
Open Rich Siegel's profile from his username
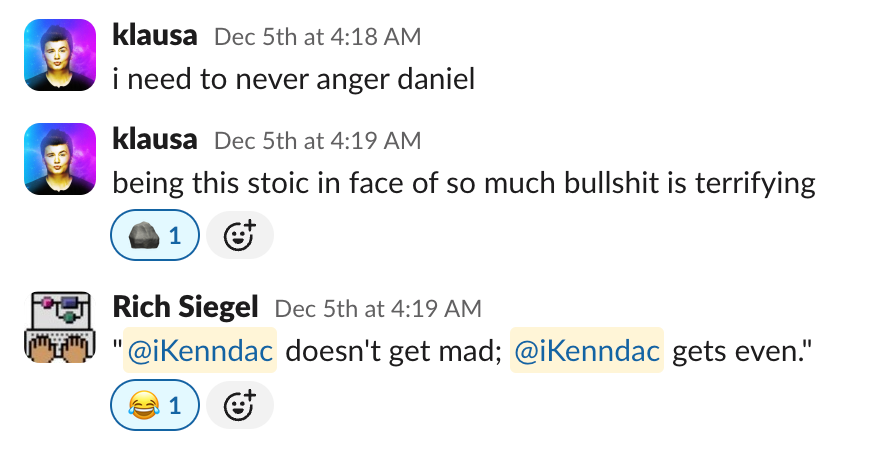(187, 307)
